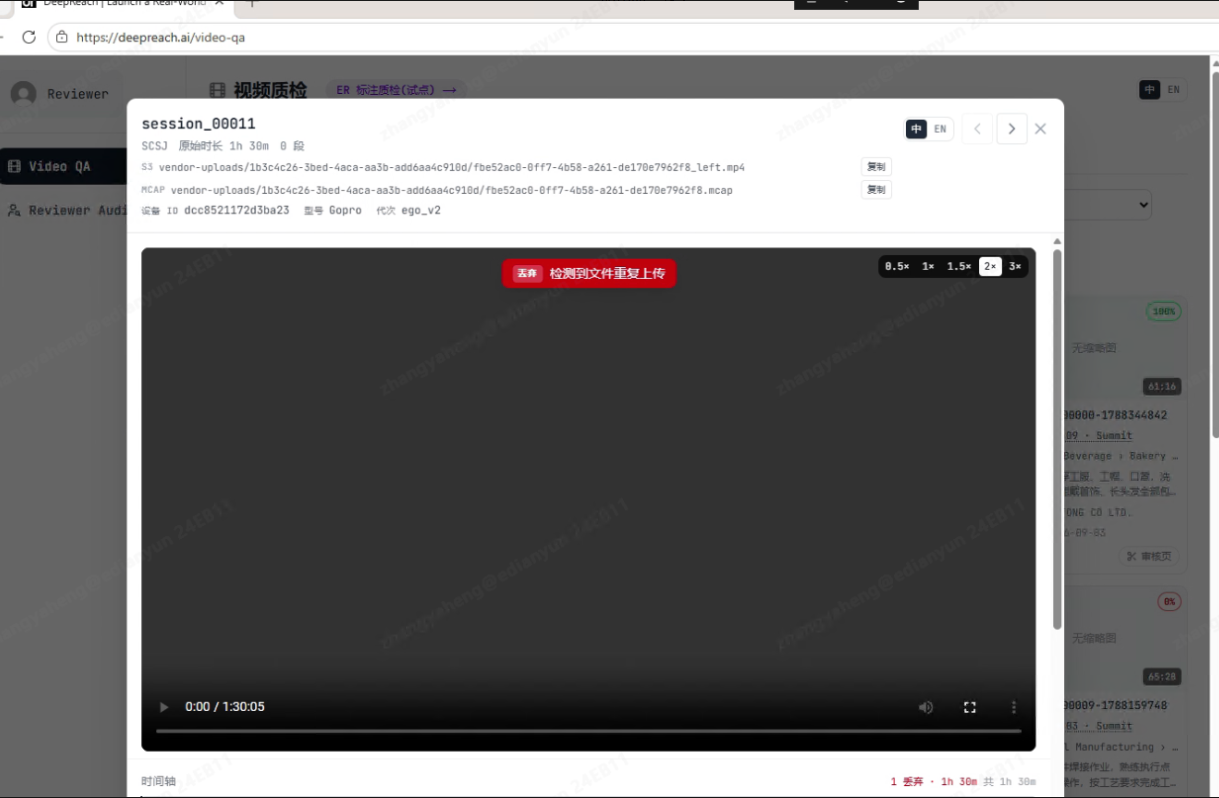Open the ER 标注质检(试点) link
This screenshot has height=798, width=1219.
tap(396, 90)
